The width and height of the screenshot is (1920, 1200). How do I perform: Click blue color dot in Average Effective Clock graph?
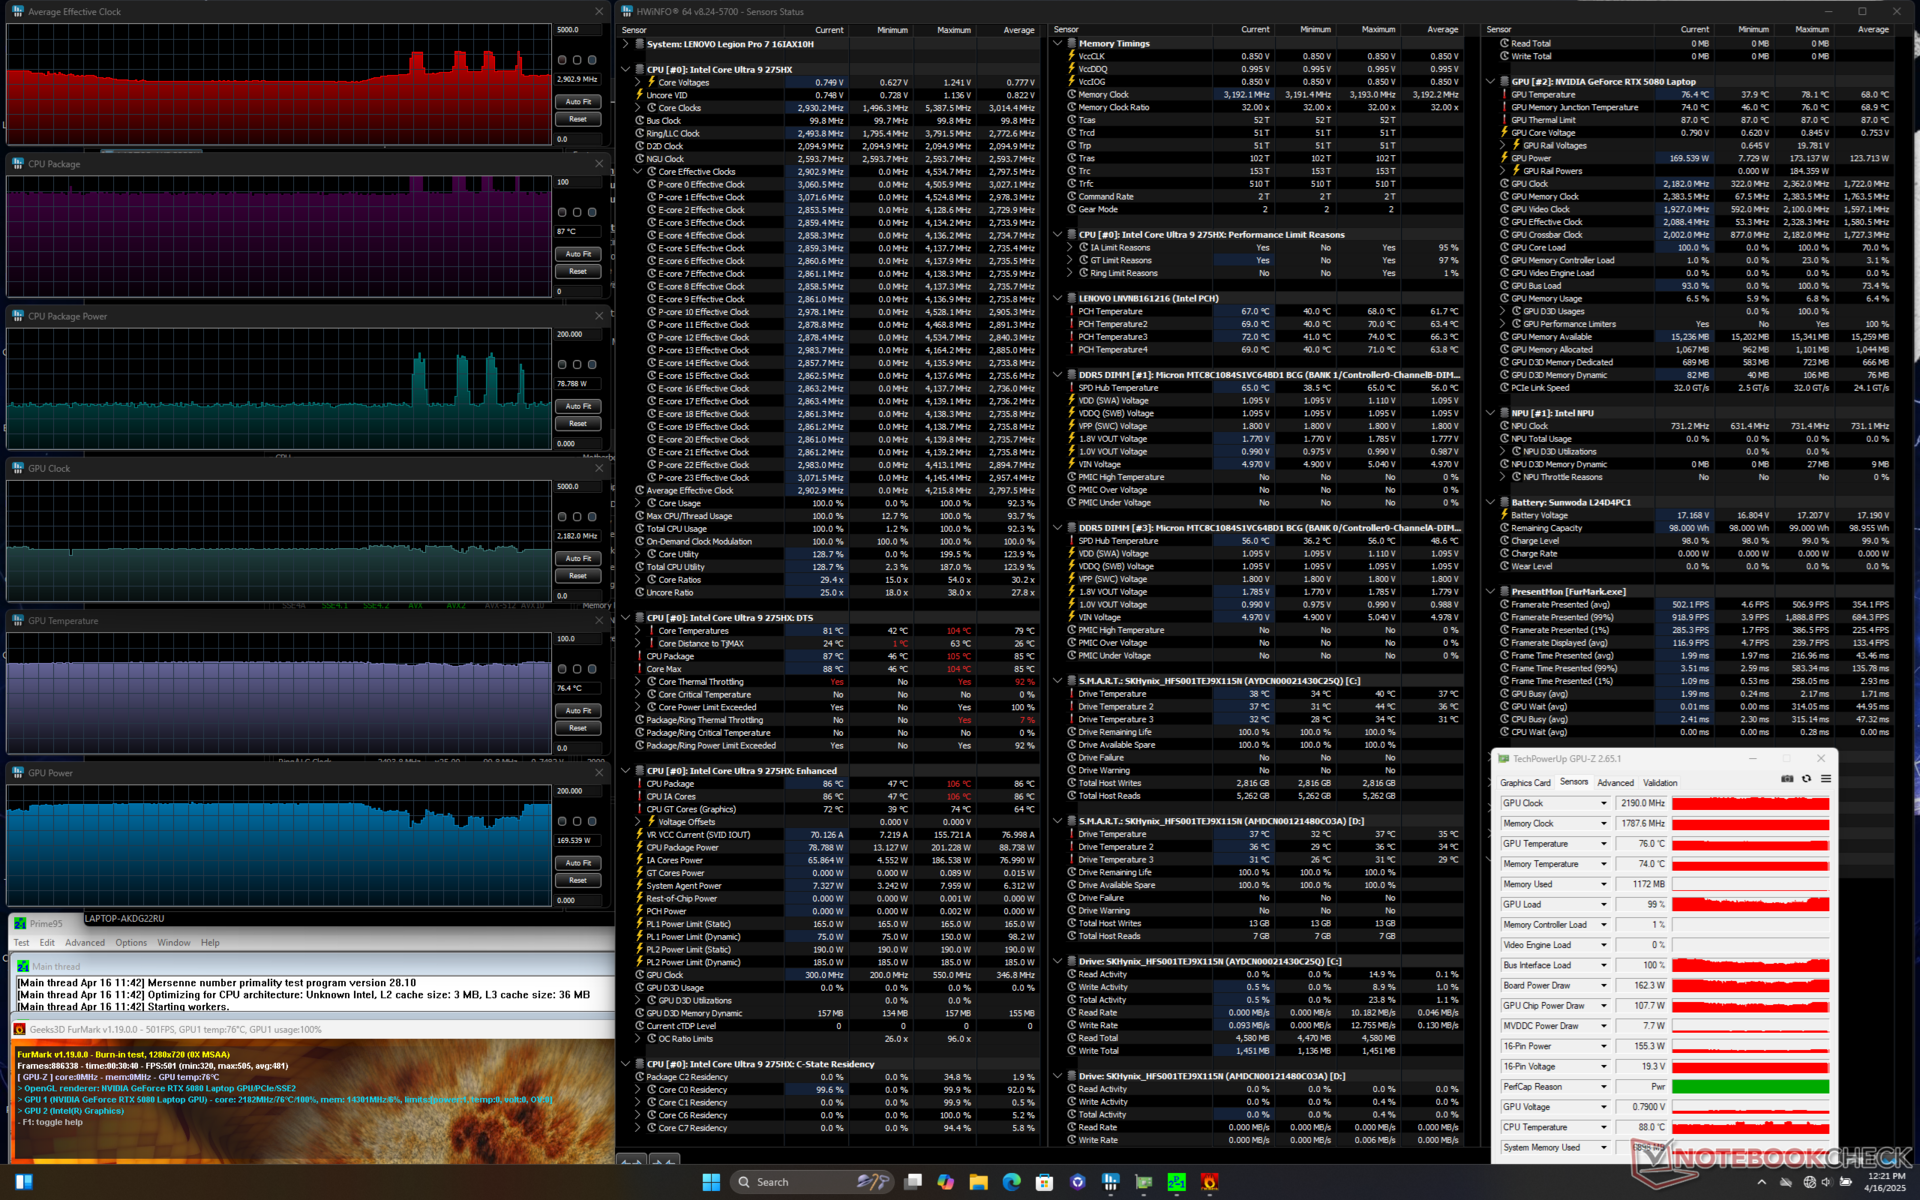tap(592, 60)
